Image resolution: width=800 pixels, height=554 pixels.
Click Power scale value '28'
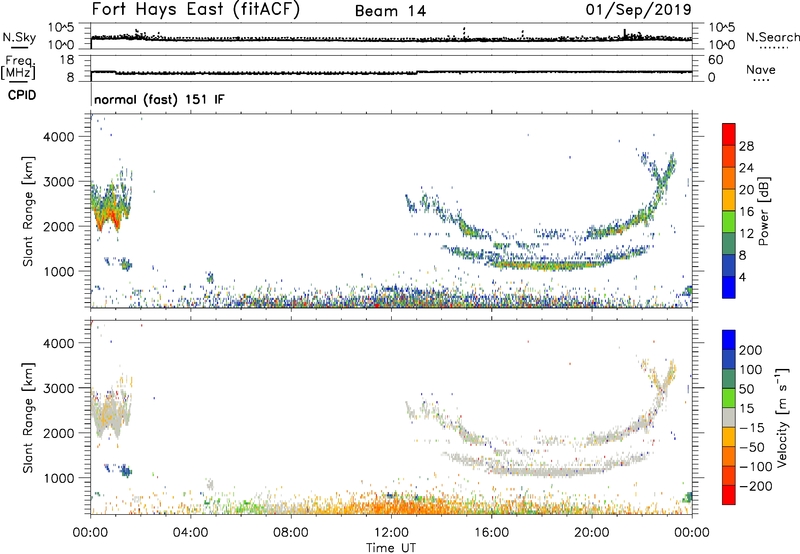[746, 146]
